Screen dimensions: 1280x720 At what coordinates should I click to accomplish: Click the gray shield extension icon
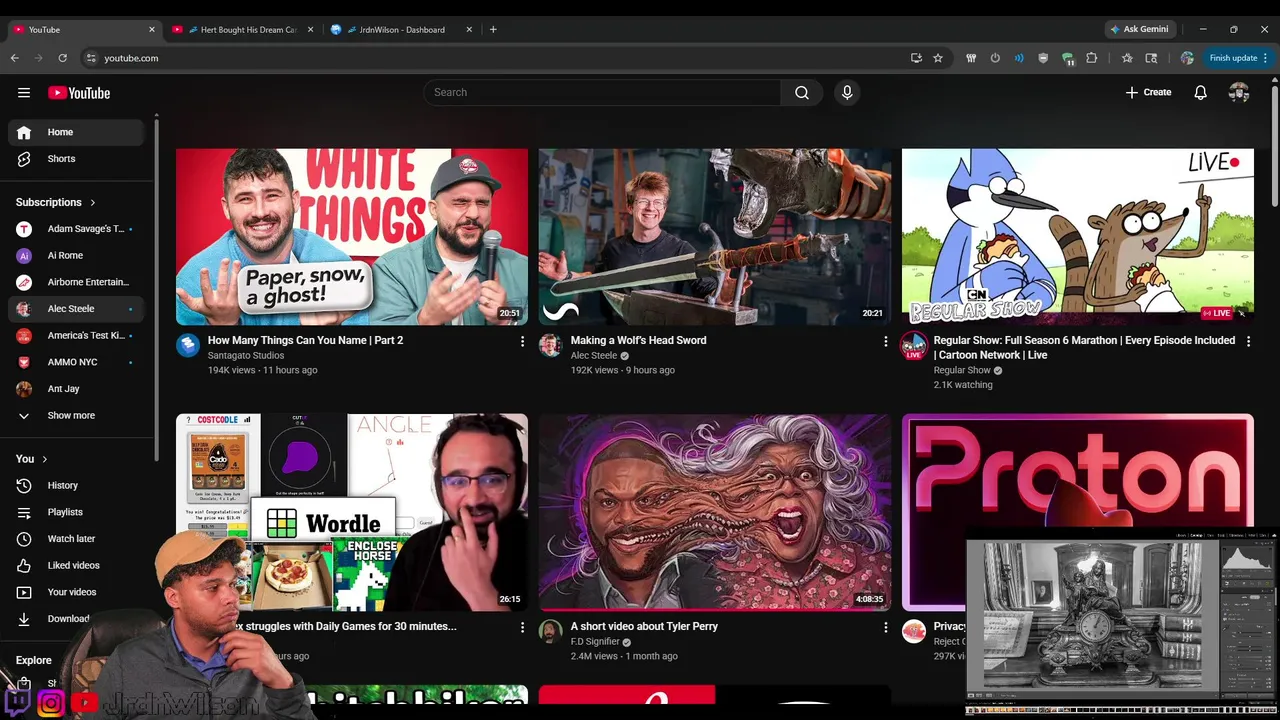(x=1044, y=58)
